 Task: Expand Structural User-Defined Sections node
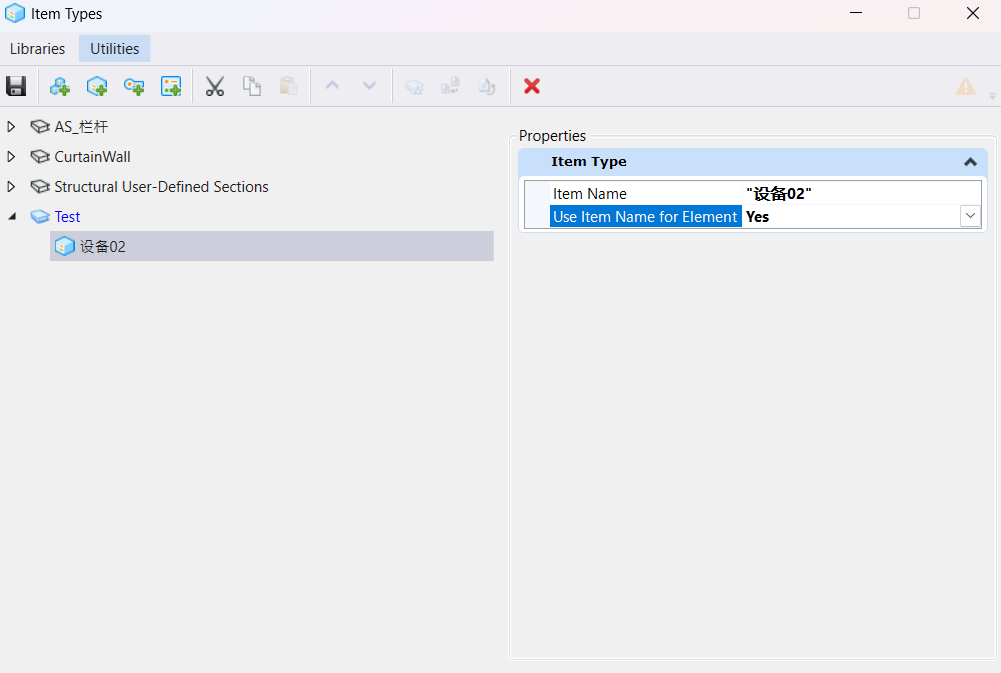point(12,187)
